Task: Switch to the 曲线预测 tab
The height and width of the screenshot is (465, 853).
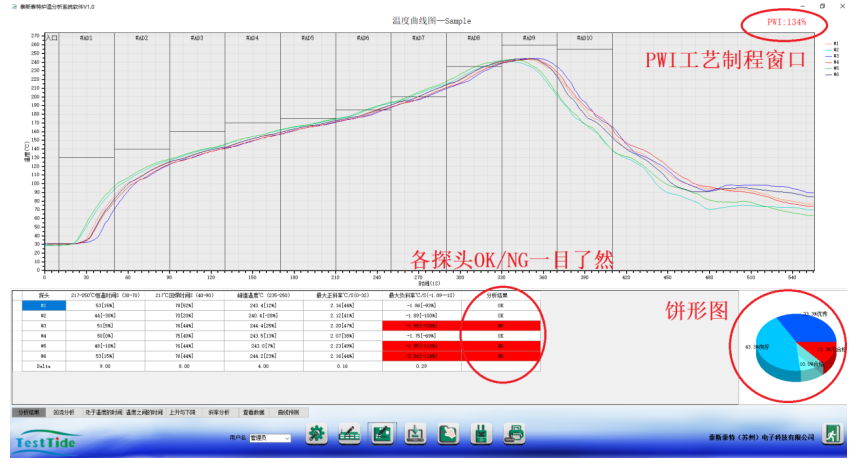Action: tap(289, 412)
